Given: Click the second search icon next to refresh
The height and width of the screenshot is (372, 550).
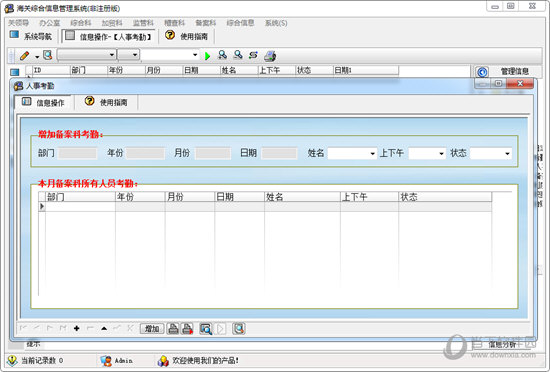Looking at the screenshot, I should [238, 55].
